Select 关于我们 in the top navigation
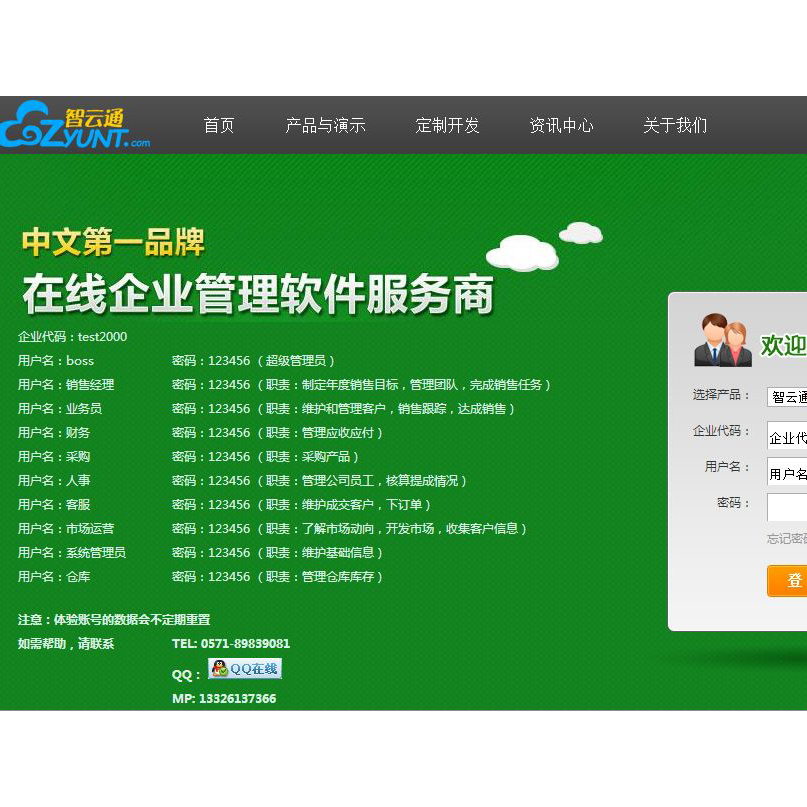Viewport: 807px width, 807px height. coord(674,126)
